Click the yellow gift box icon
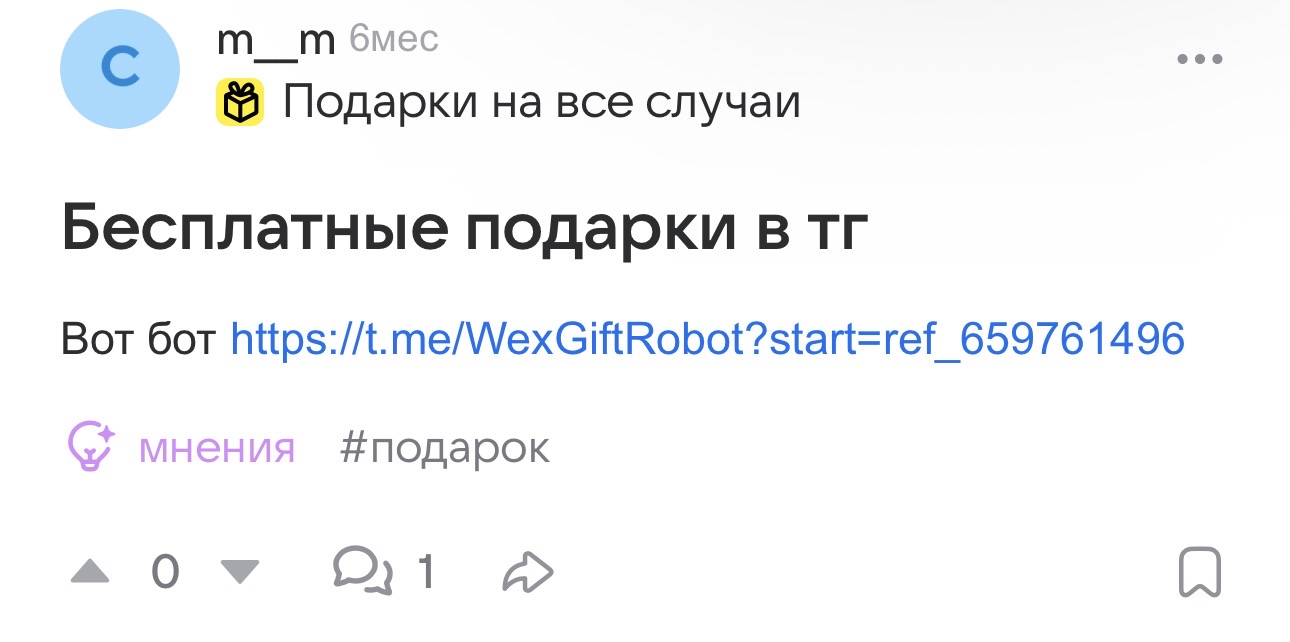The image size is (1290, 642). point(240,102)
